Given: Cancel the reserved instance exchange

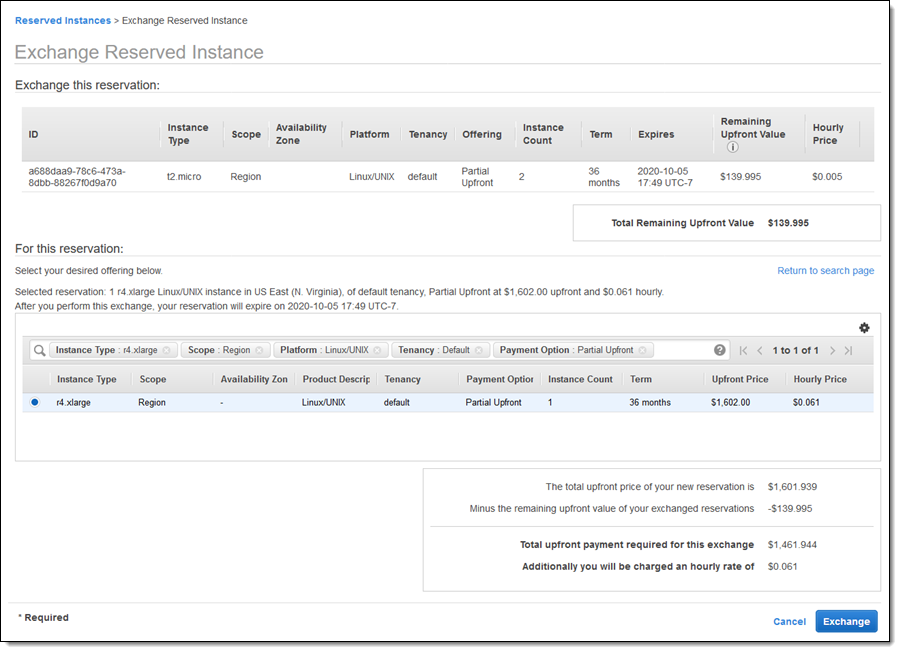Looking at the screenshot, I should (789, 621).
